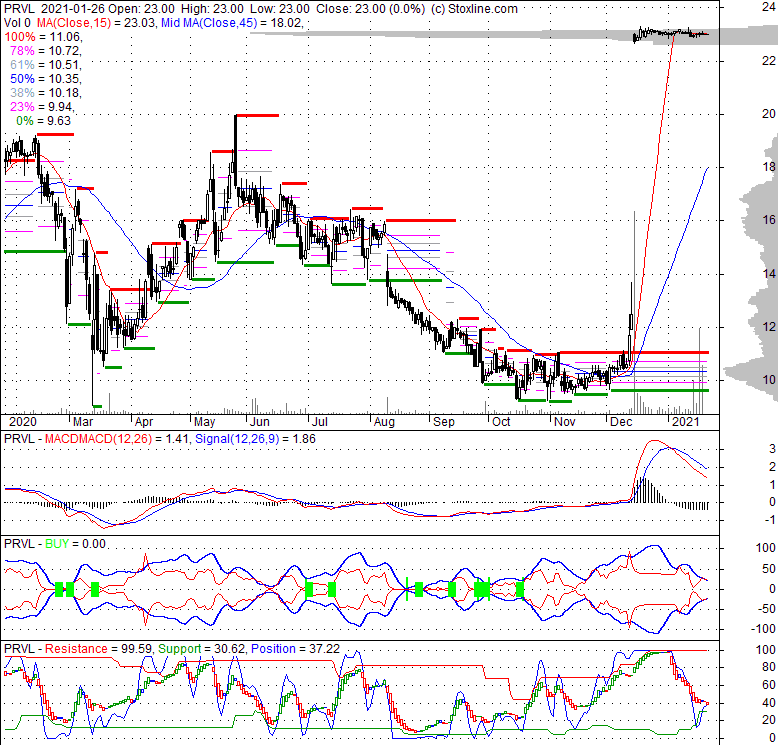This screenshot has width=780, height=745.
Task: Click the Nov label on time axis
Action: point(565,422)
